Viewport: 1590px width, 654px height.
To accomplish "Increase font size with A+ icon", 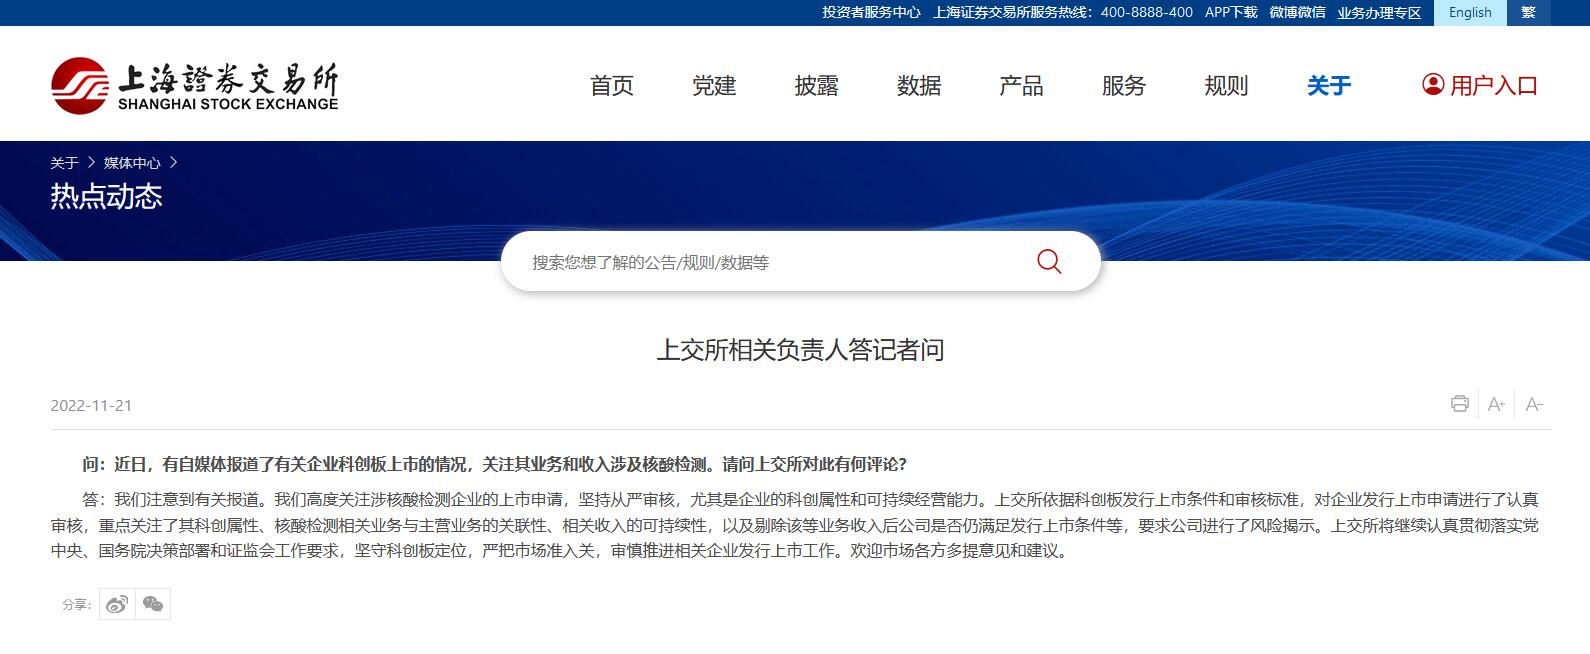I will pyautogui.click(x=1497, y=404).
